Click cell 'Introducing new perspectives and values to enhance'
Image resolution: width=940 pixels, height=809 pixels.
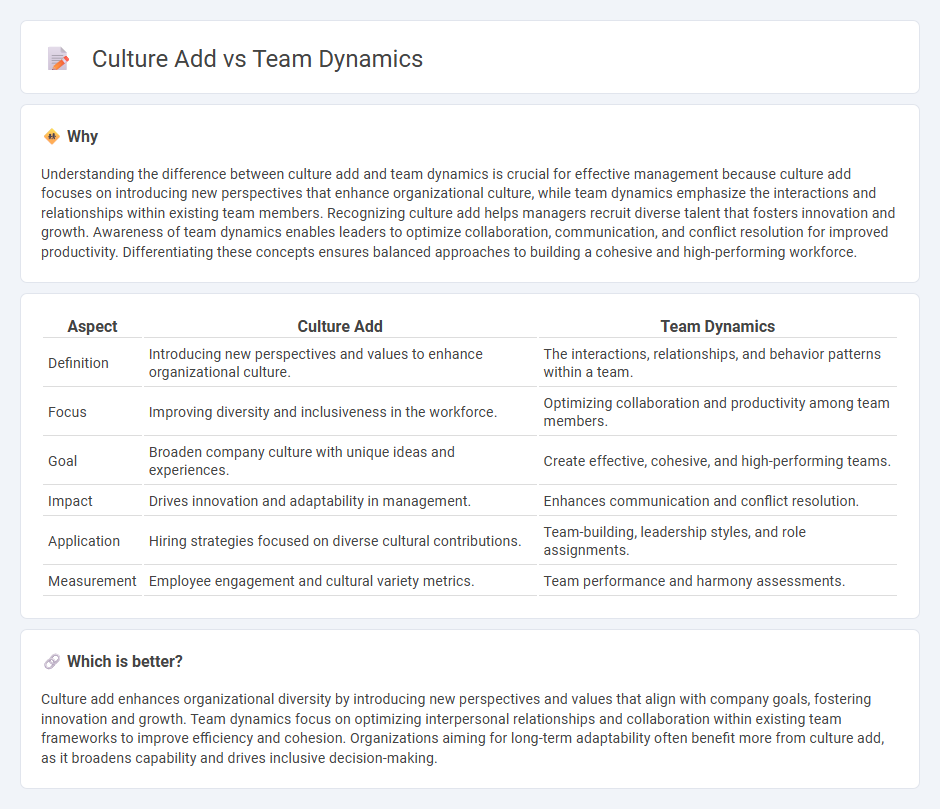pos(340,363)
